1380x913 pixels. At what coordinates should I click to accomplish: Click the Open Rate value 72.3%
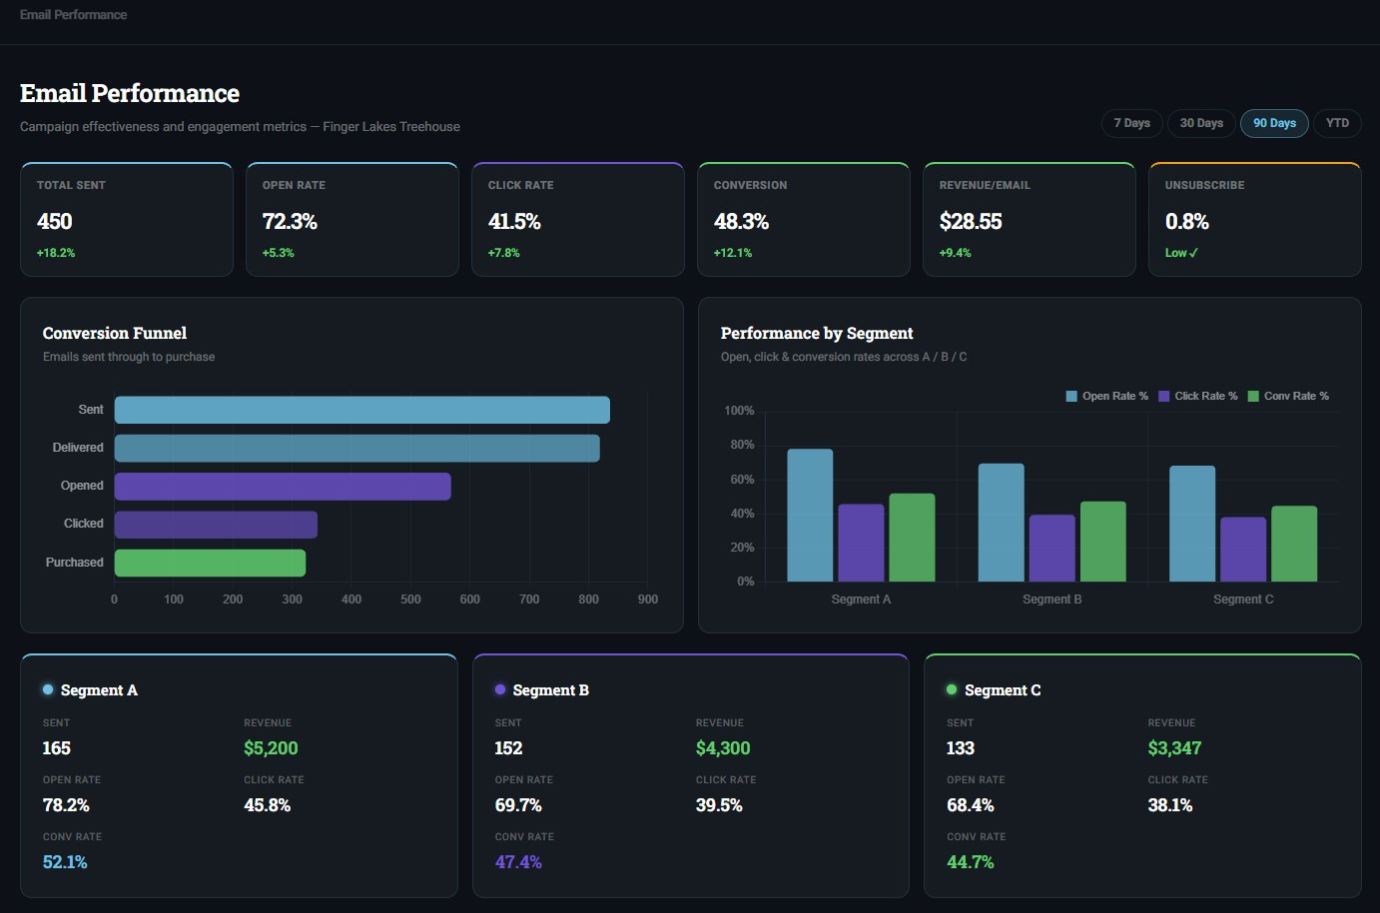[x=290, y=221]
